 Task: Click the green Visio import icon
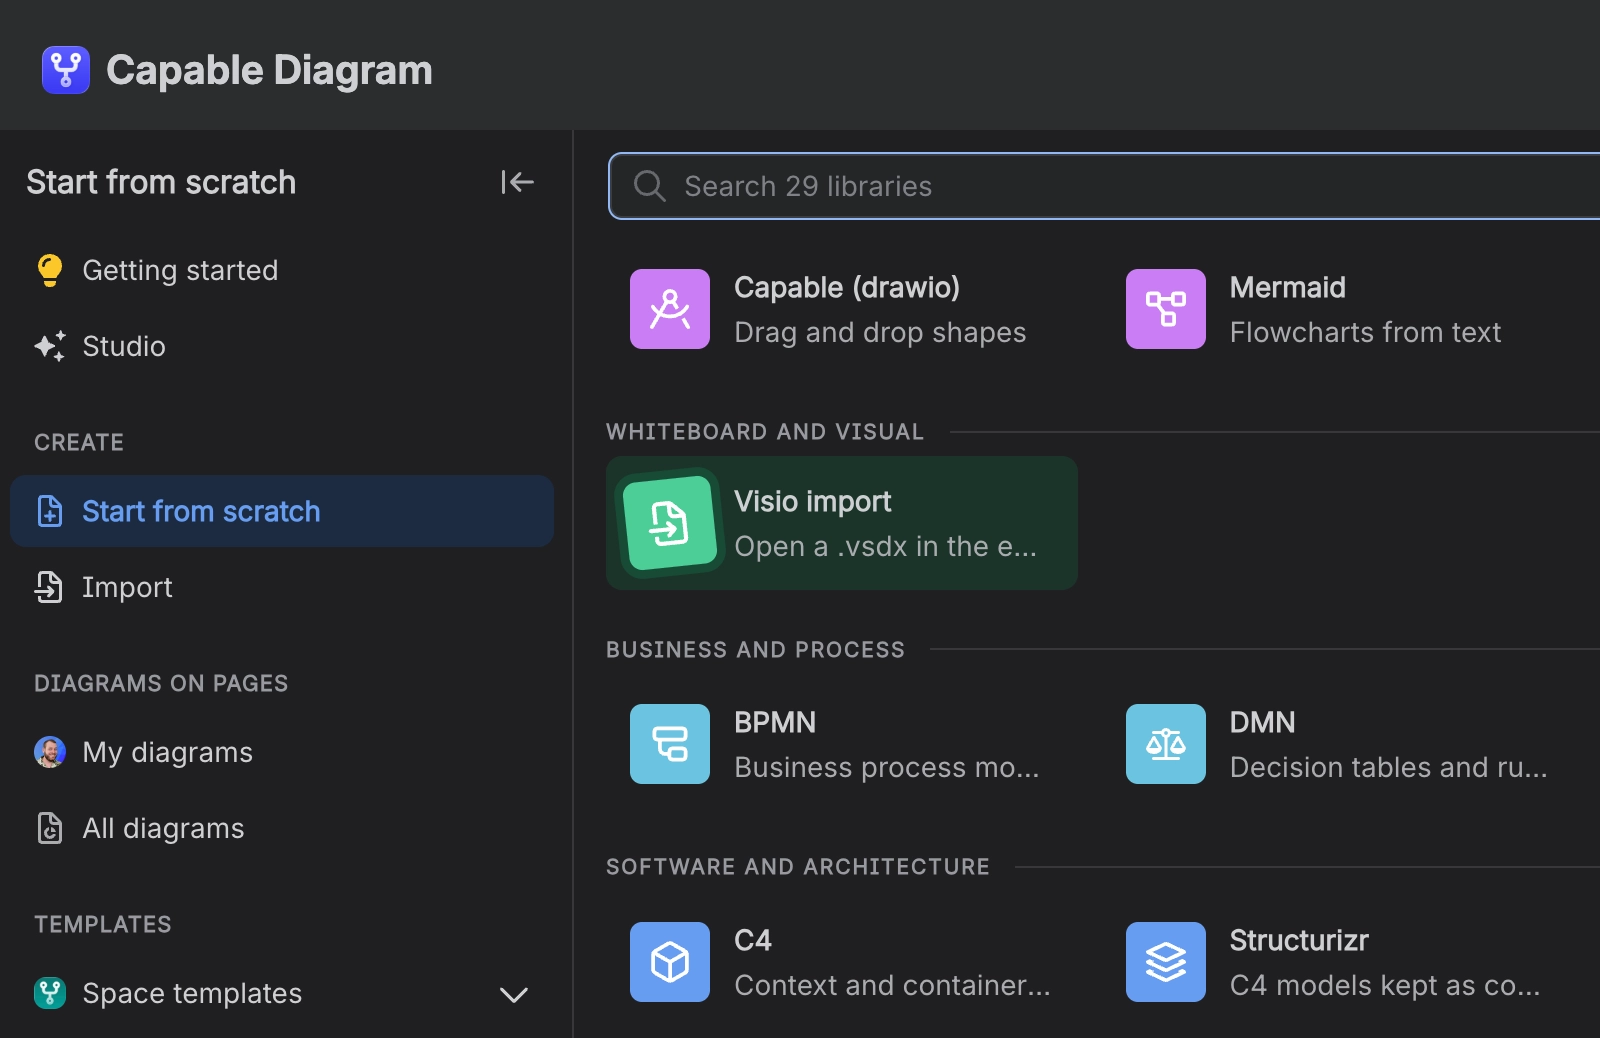(670, 523)
